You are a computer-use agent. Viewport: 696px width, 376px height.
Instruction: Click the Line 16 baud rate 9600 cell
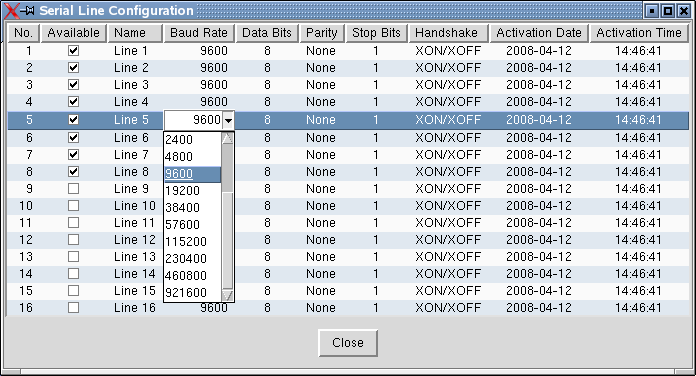coord(199,309)
